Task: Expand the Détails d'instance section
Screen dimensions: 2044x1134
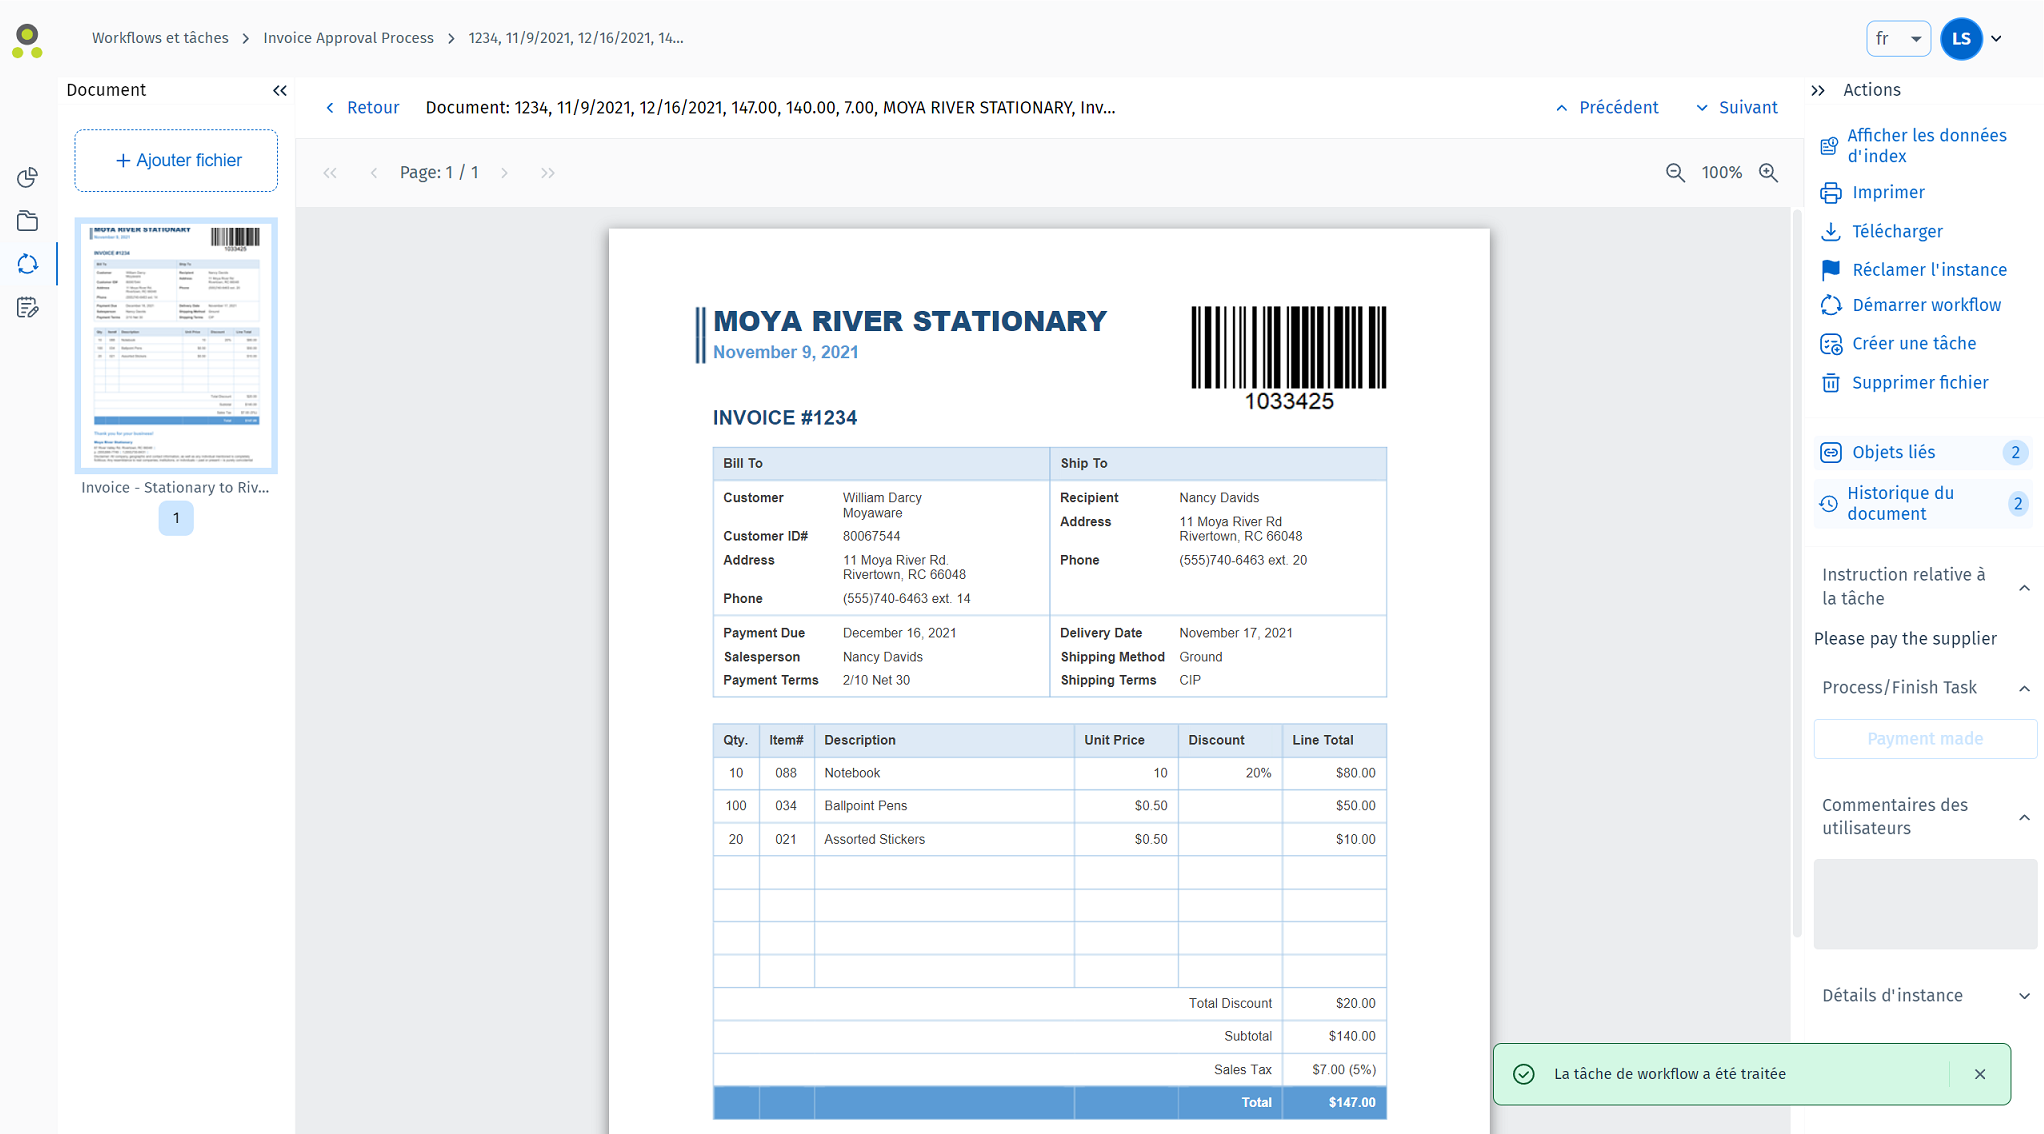Action: click(2024, 996)
